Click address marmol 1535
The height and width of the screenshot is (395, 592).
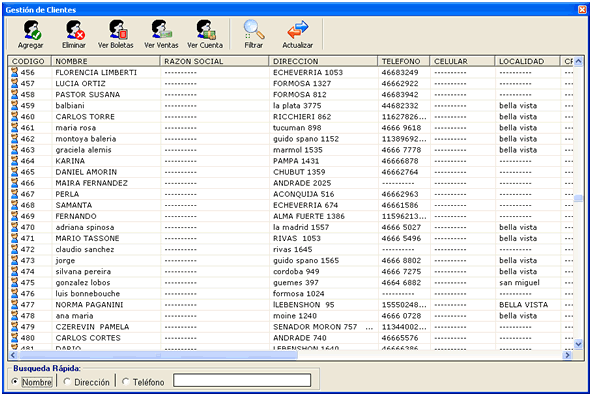[298, 150]
